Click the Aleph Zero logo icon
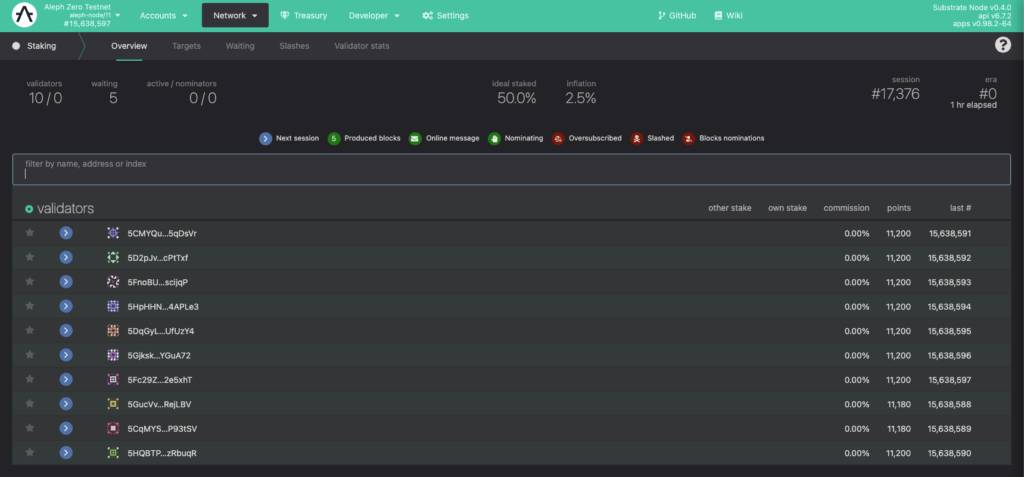The height and width of the screenshot is (477, 1024). 24,14
